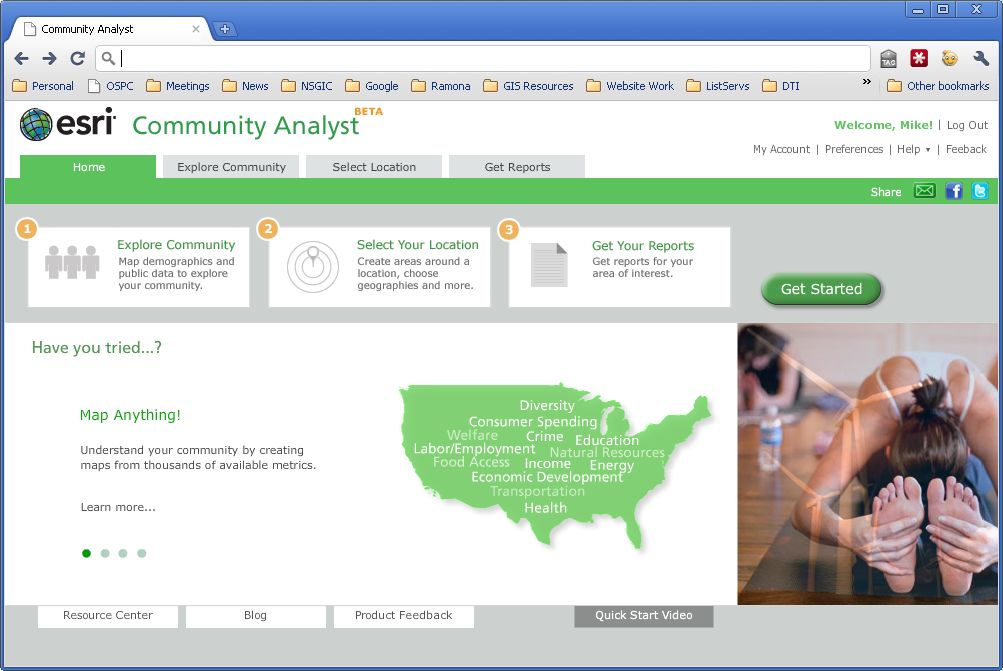1003x671 pixels.
Task: Click the green Get Started button
Action: [x=821, y=289]
